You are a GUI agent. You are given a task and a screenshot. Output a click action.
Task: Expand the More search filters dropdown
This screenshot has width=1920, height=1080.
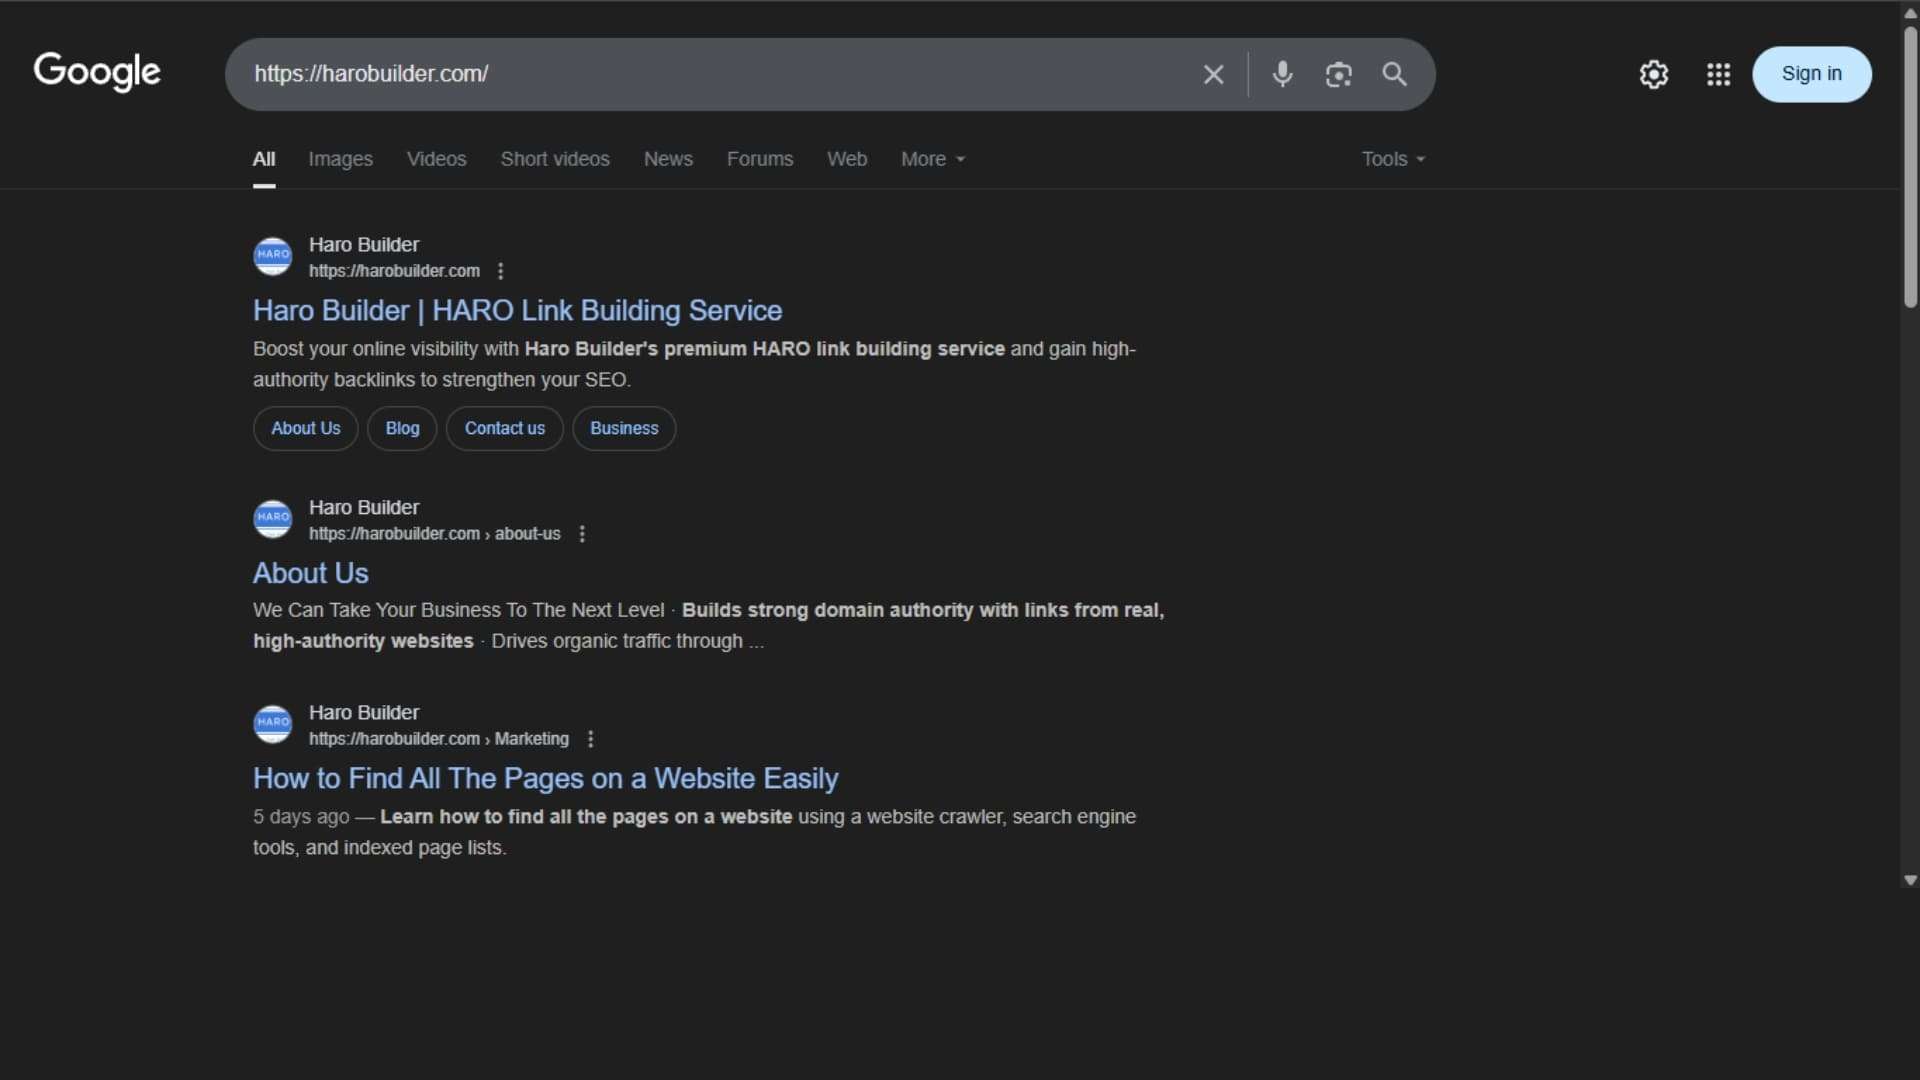click(x=932, y=159)
